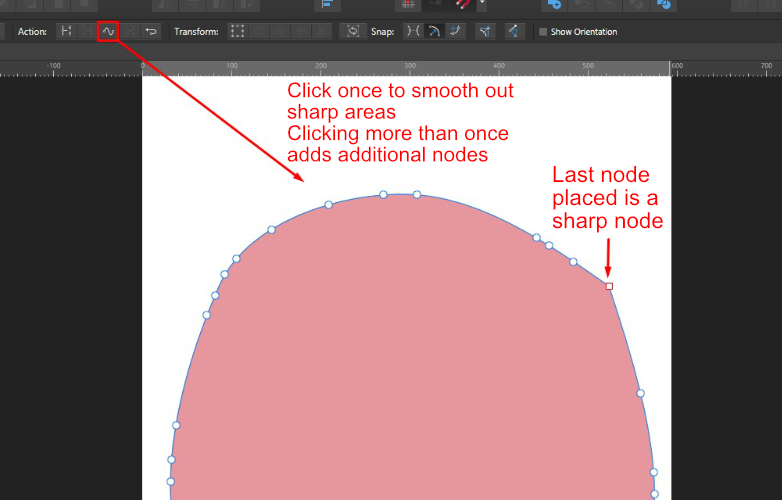Enable Transform Mode dotted box icon

point(237,31)
